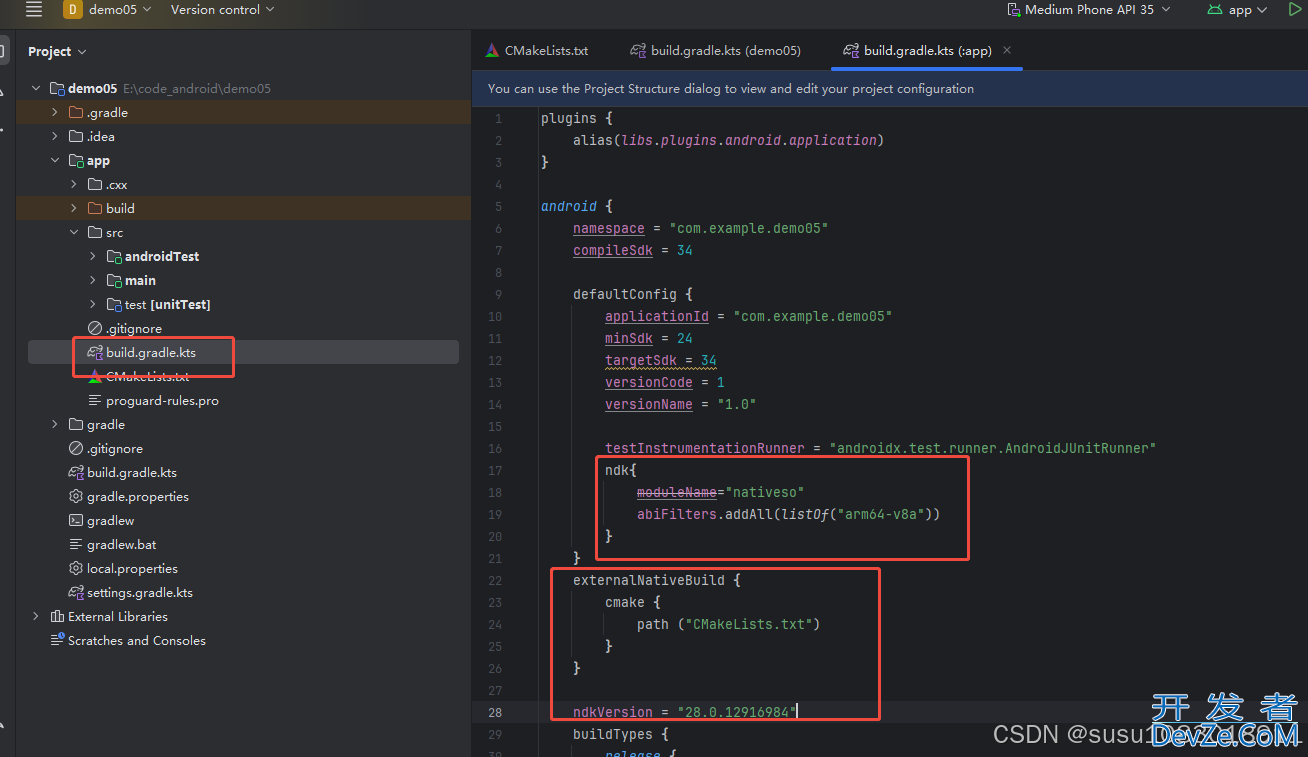Switch to build.gradle.kts (demo05) tab
Viewport: 1308px width, 757px height.
716,50
